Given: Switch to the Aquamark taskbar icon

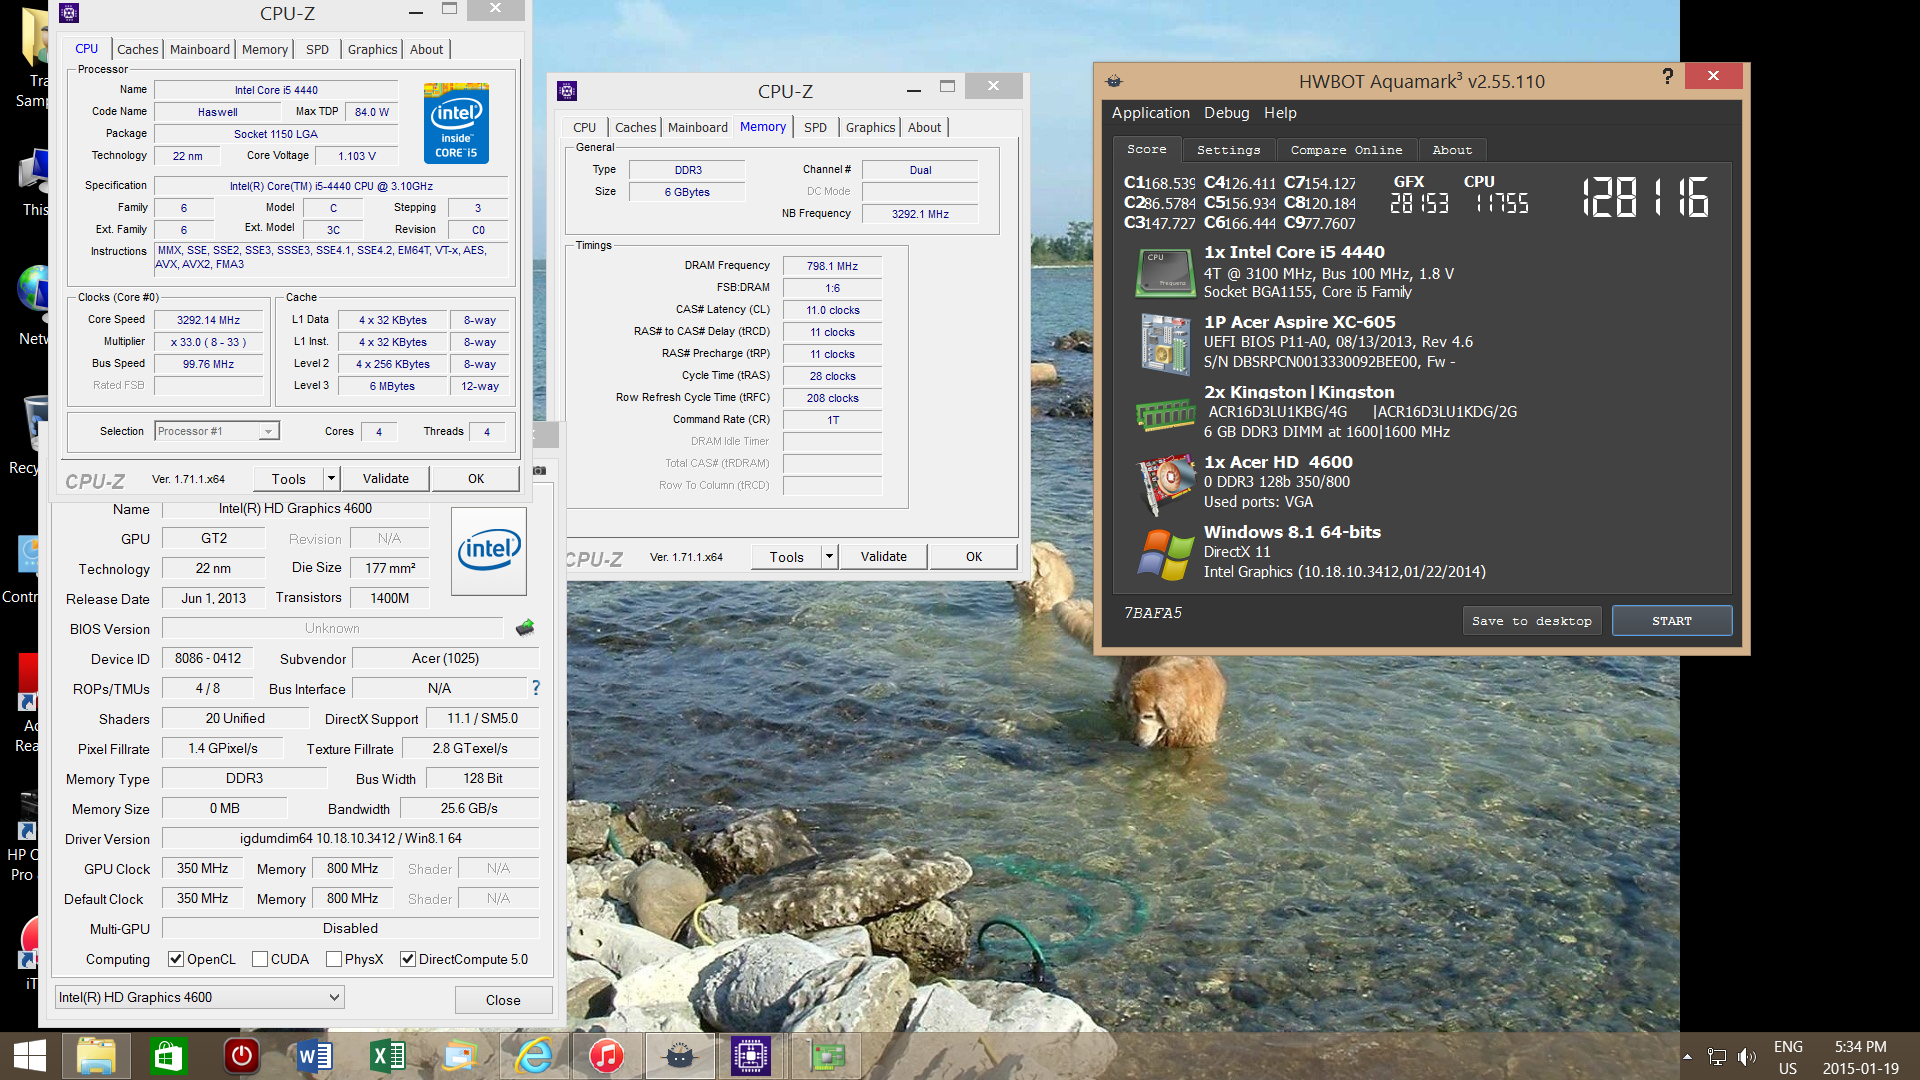Looking at the screenshot, I should (x=679, y=1056).
